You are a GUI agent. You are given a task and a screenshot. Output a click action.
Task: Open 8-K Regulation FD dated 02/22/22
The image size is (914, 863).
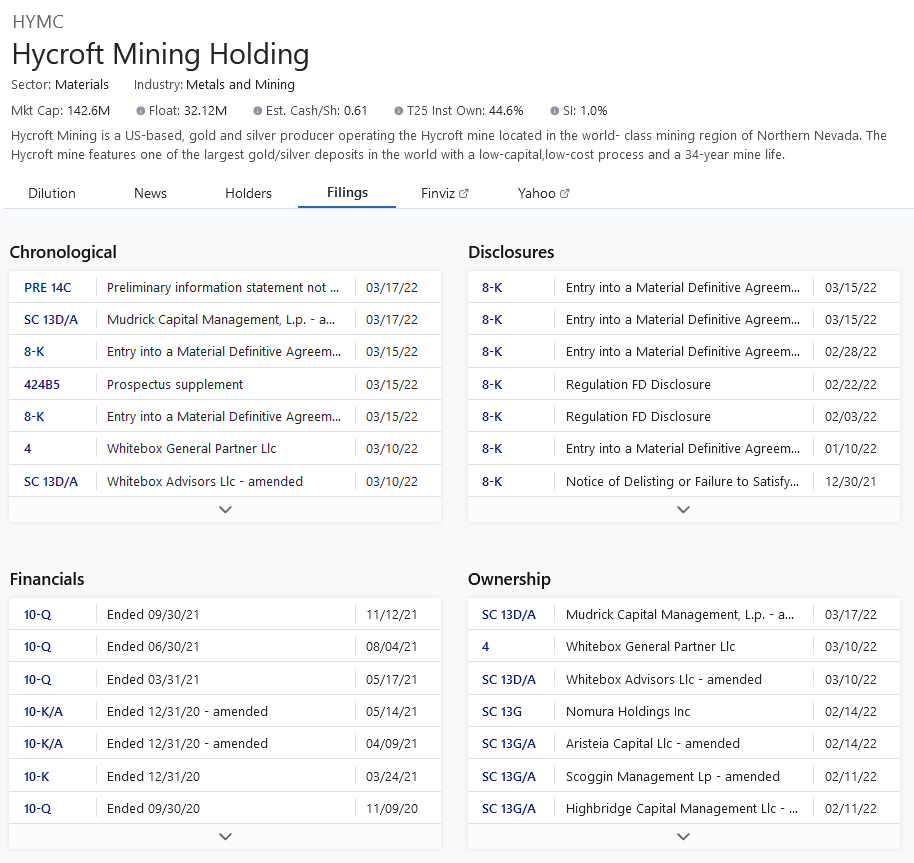[492, 385]
